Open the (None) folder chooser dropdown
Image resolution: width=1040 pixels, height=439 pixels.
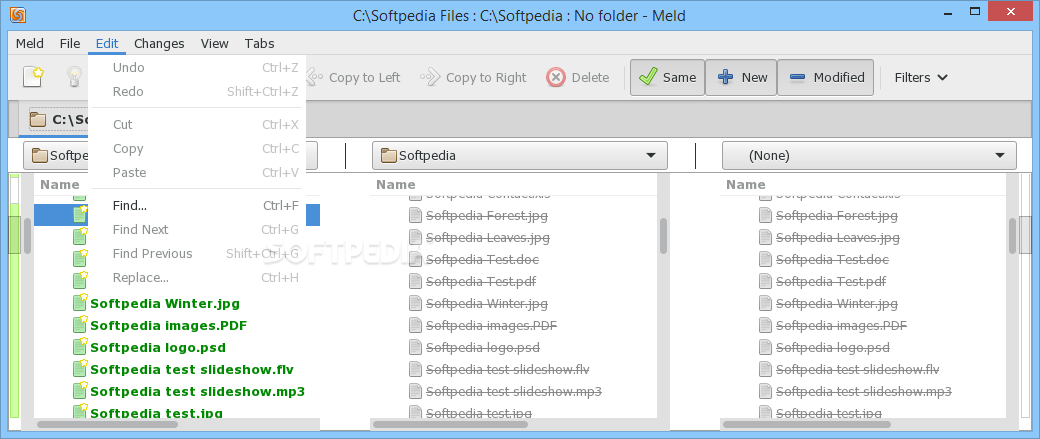pyautogui.click(x=869, y=156)
